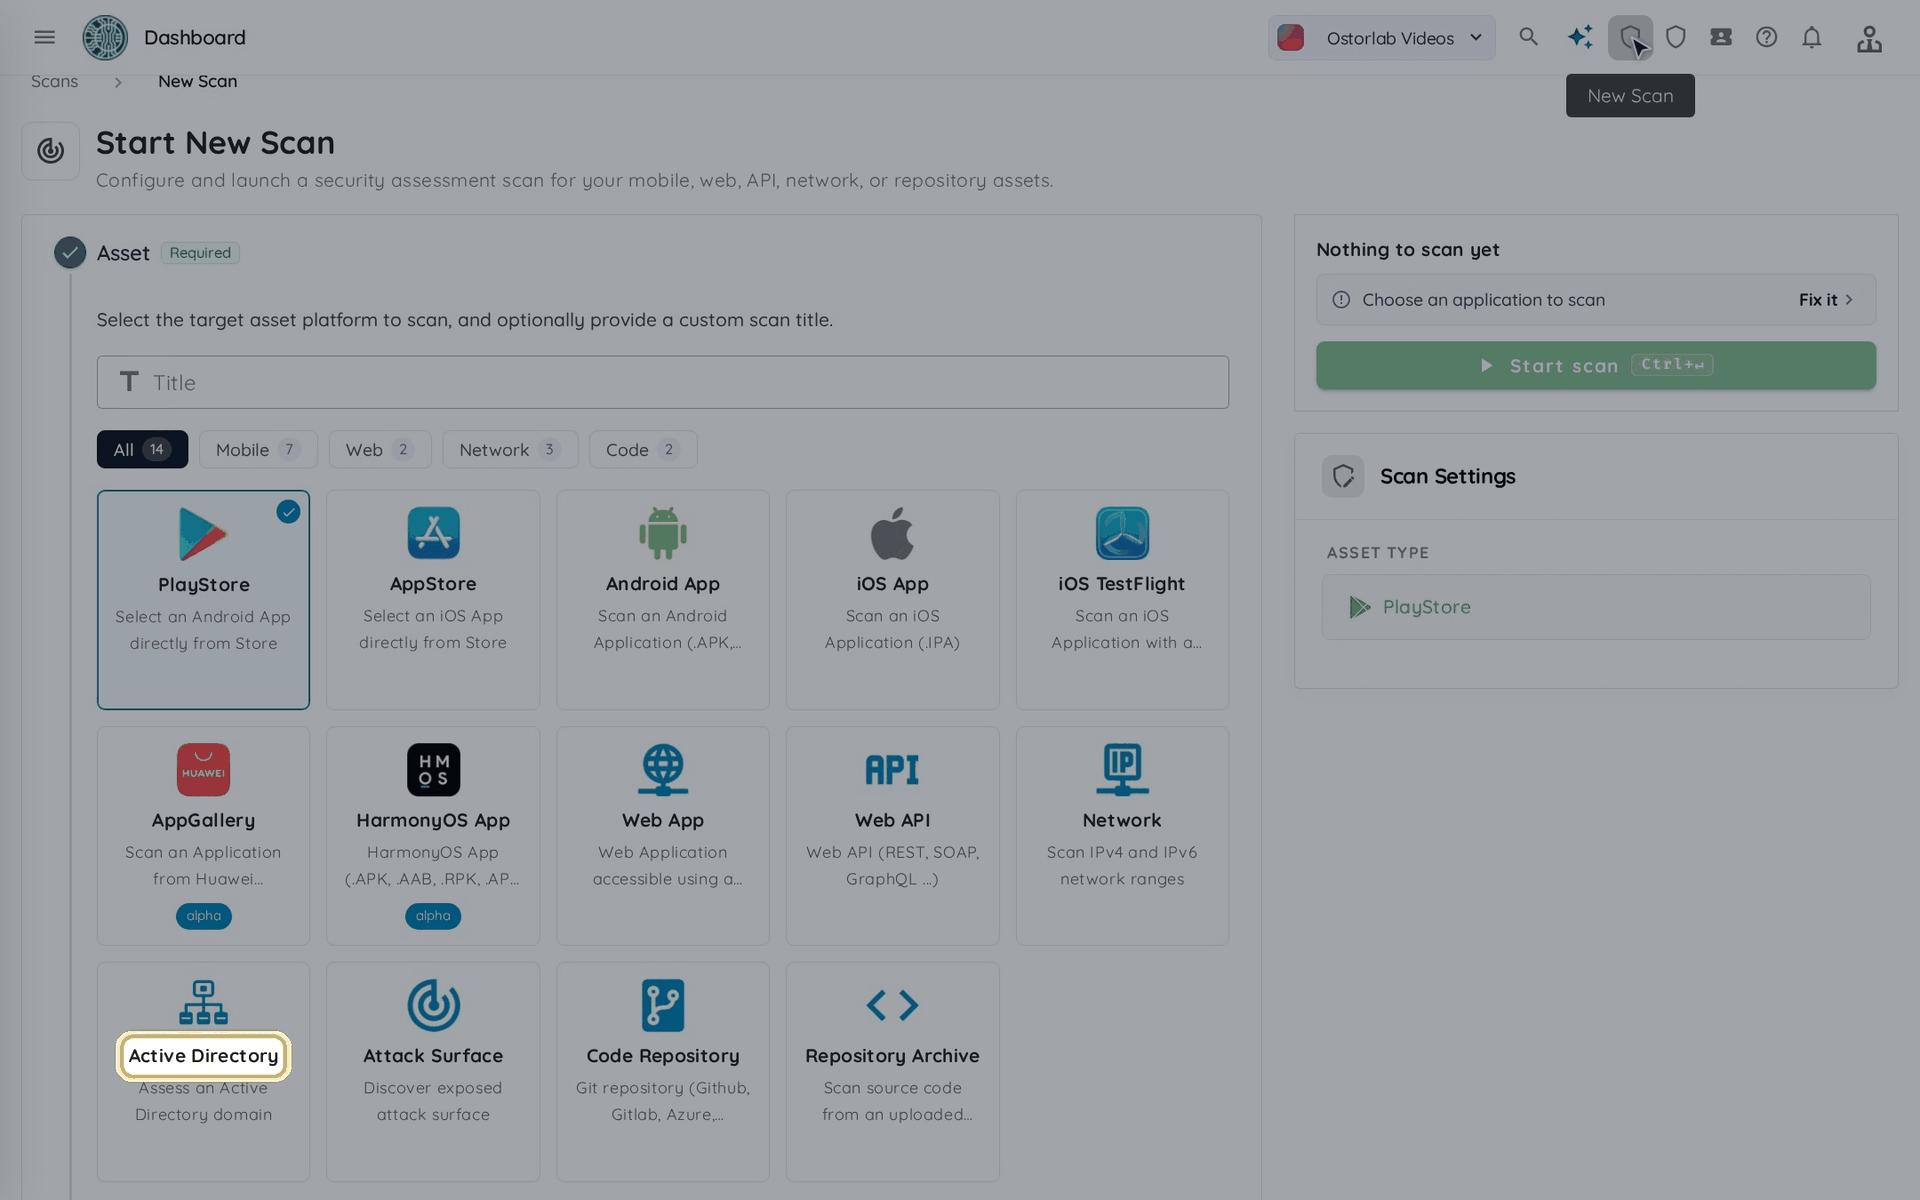Select the Active Directory asset card
Image resolution: width=1920 pixels, height=1200 pixels.
pyautogui.click(x=203, y=1072)
